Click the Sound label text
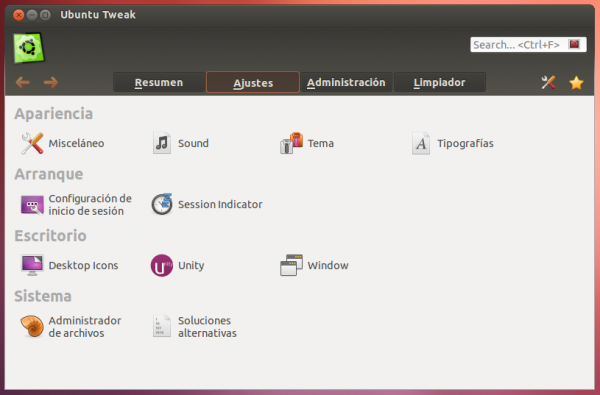 pos(193,144)
